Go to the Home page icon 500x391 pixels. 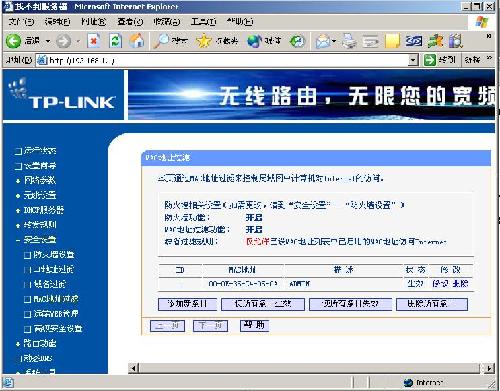(x=137, y=41)
